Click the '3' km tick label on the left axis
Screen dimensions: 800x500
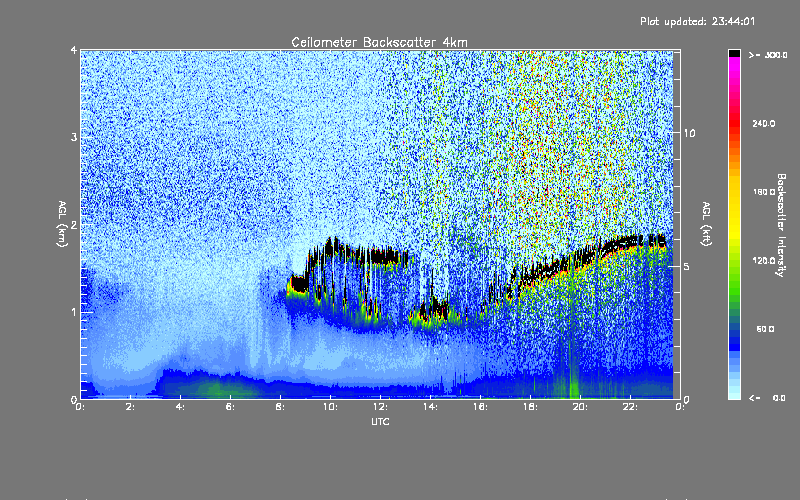pyautogui.click(x=74, y=137)
